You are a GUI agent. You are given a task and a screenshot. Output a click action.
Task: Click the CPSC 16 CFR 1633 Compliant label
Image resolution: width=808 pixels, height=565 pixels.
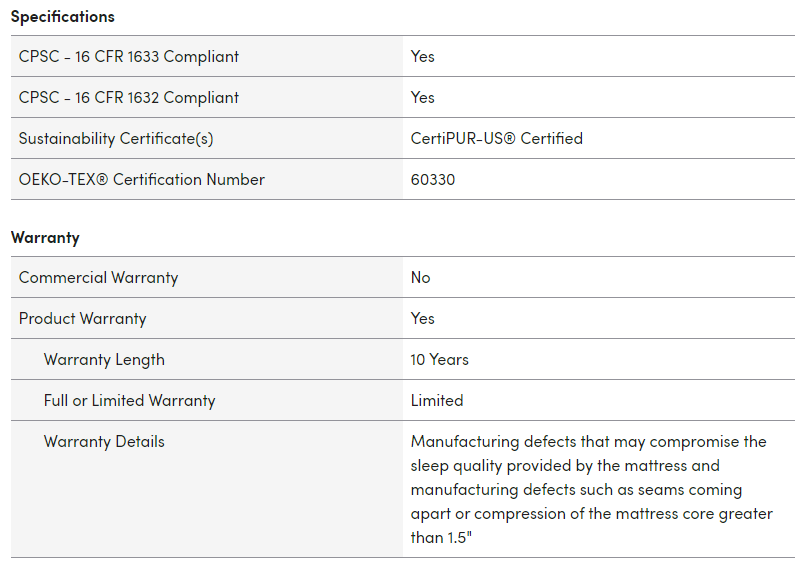129,56
